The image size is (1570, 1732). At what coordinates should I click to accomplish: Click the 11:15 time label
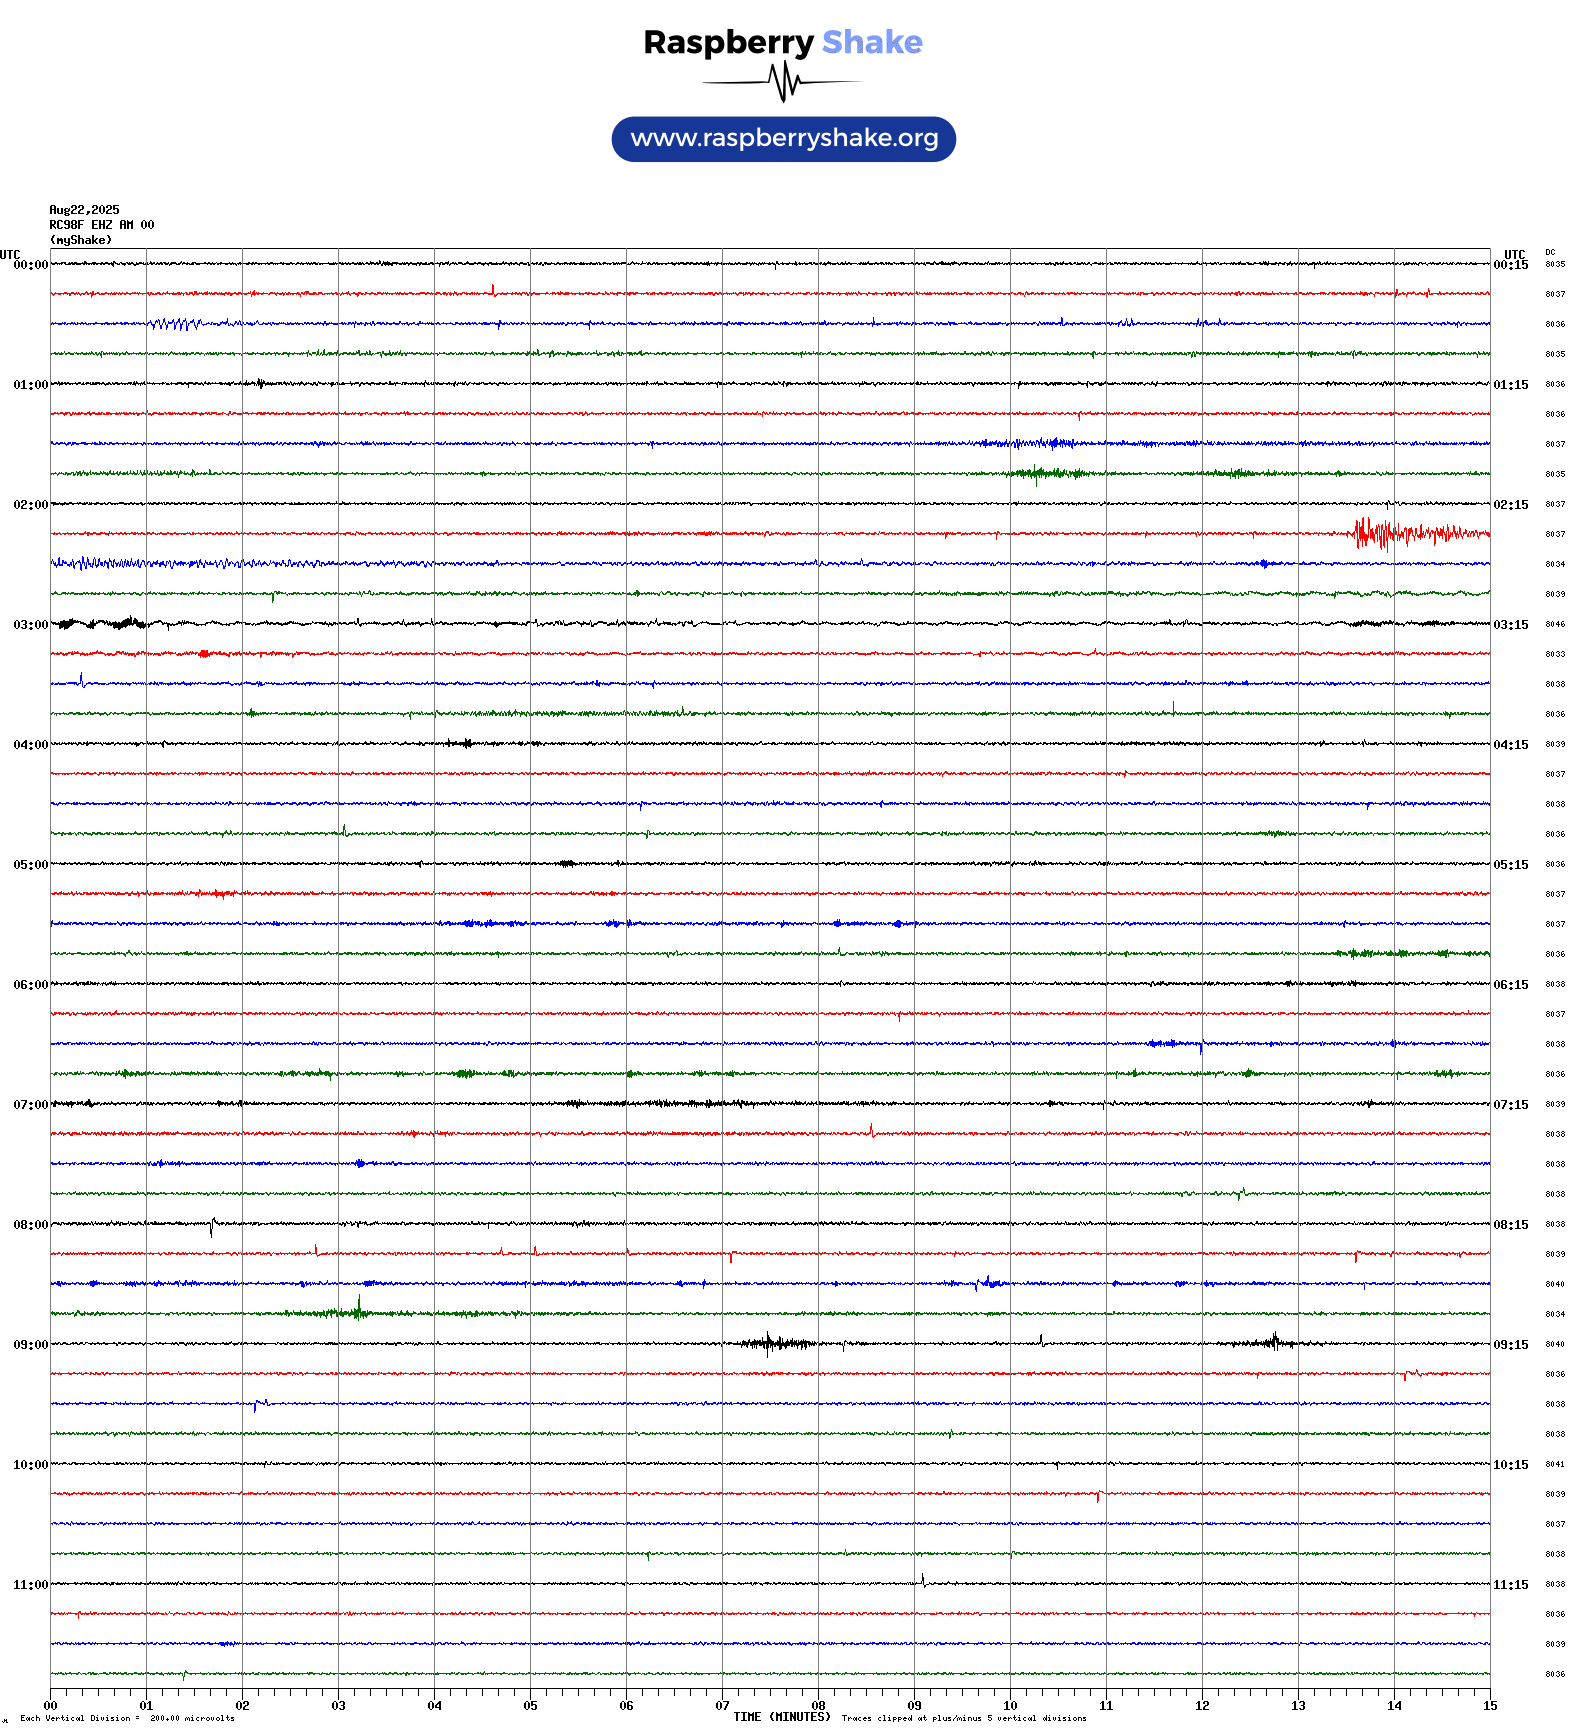click(x=1511, y=1585)
